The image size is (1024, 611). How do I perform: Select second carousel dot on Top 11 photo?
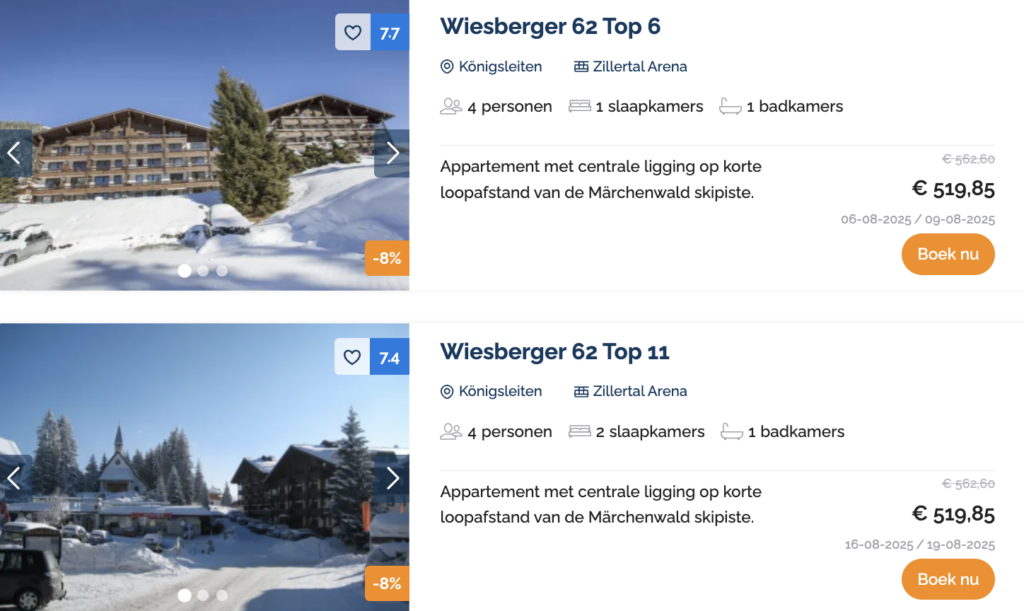[203, 595]
